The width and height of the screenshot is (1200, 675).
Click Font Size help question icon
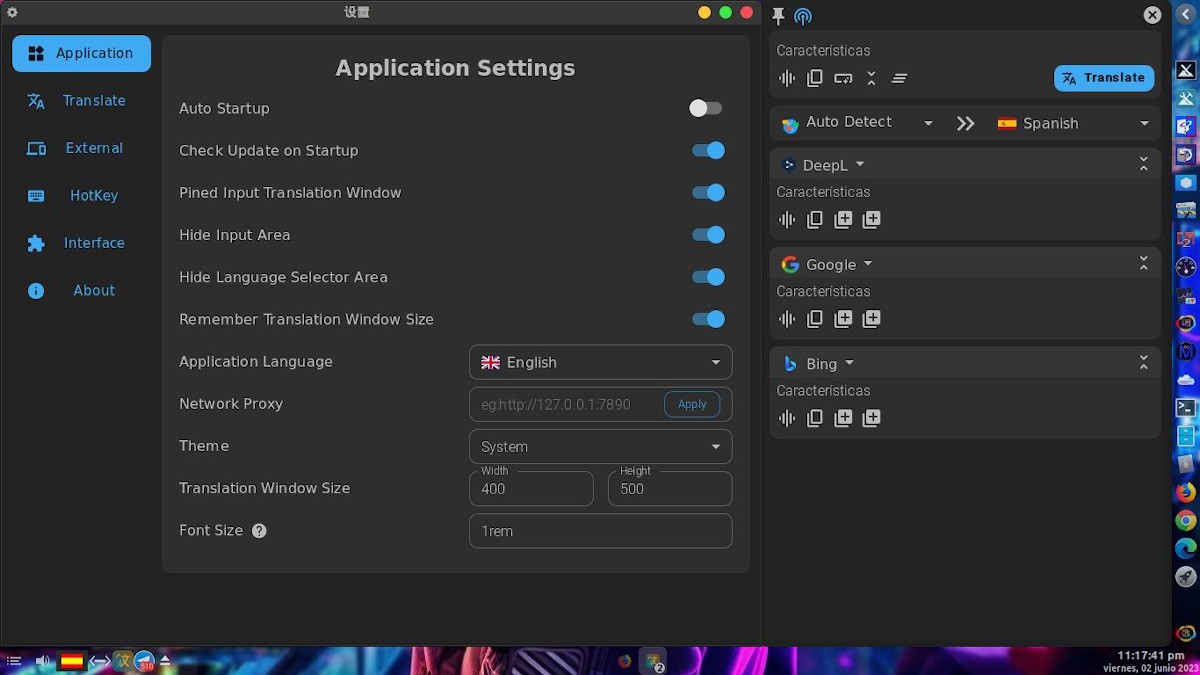(259, 531)
